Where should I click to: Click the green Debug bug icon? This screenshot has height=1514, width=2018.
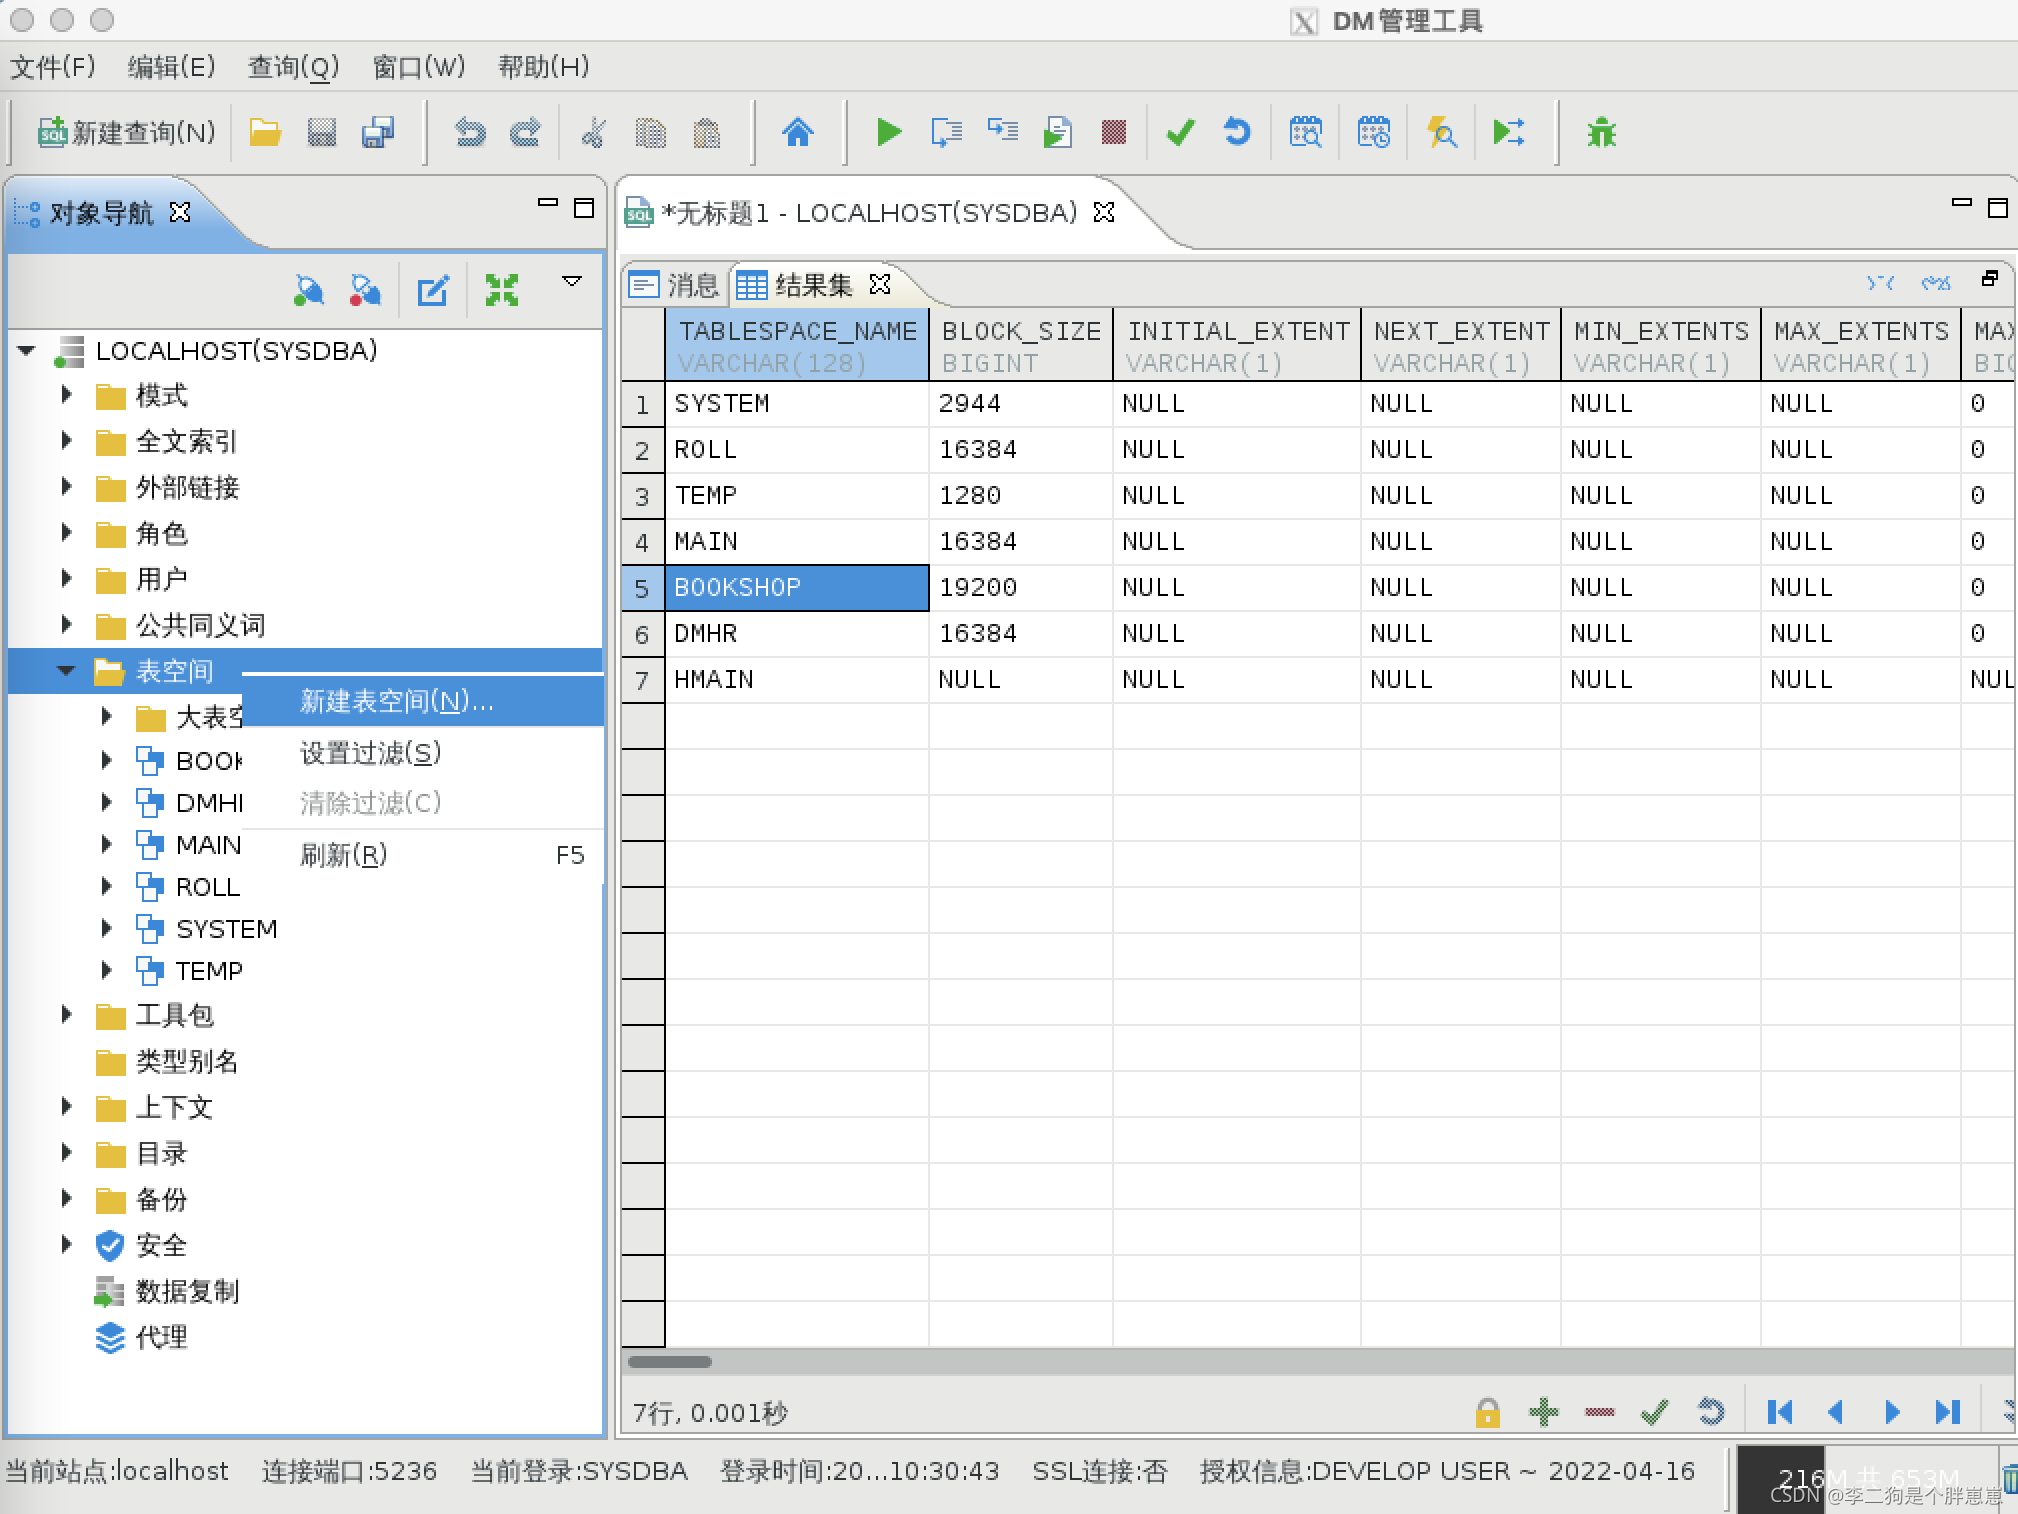[x=1601, y=132]
